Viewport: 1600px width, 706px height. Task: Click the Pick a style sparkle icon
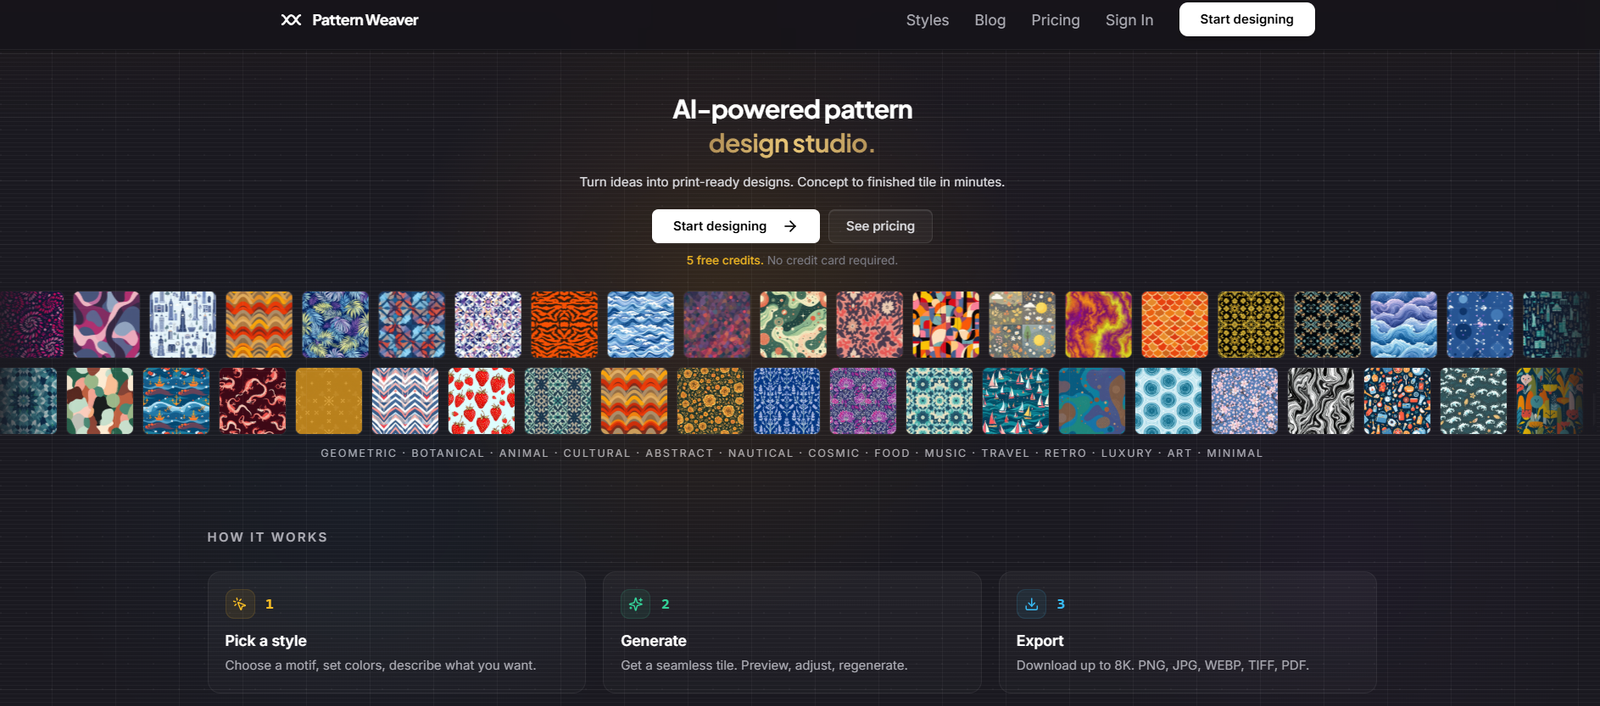pyautogui.click(x=240, y=604)
